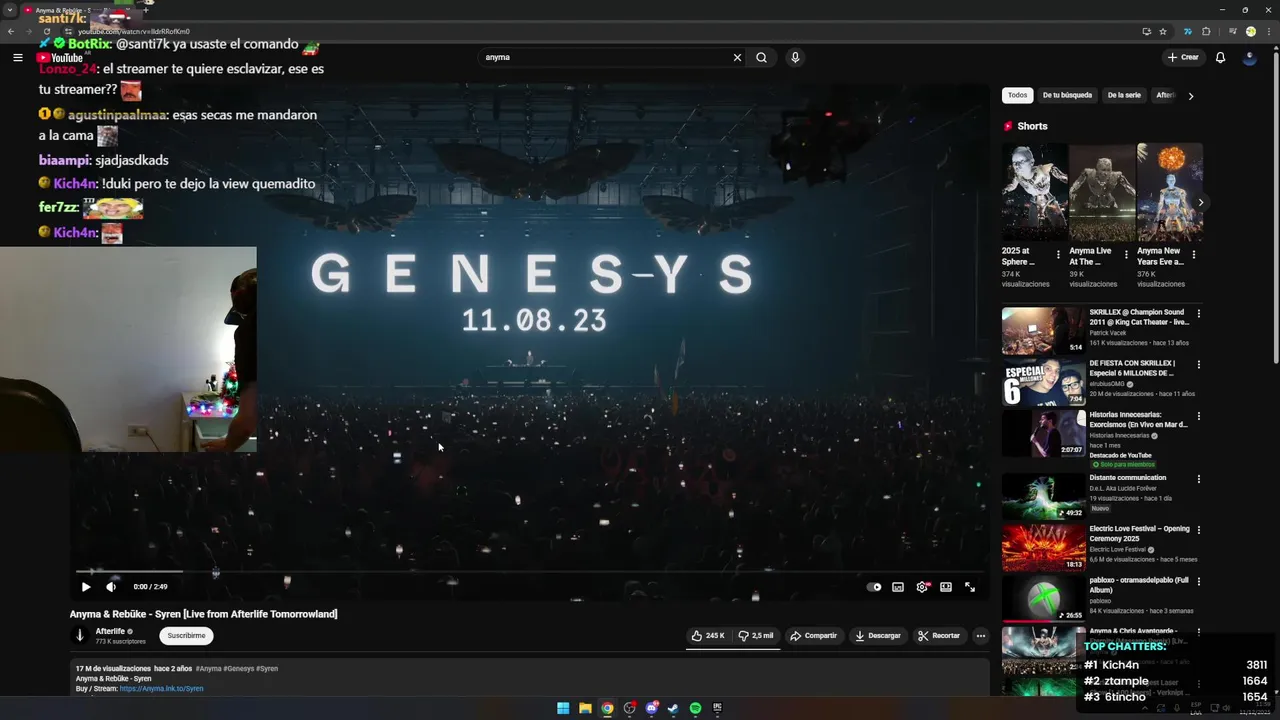Image resolution: width=1280 pixels, height=720 pixels.
Task: Open the Anyma New Years Eve short
Action: (x=1169, y=192)
